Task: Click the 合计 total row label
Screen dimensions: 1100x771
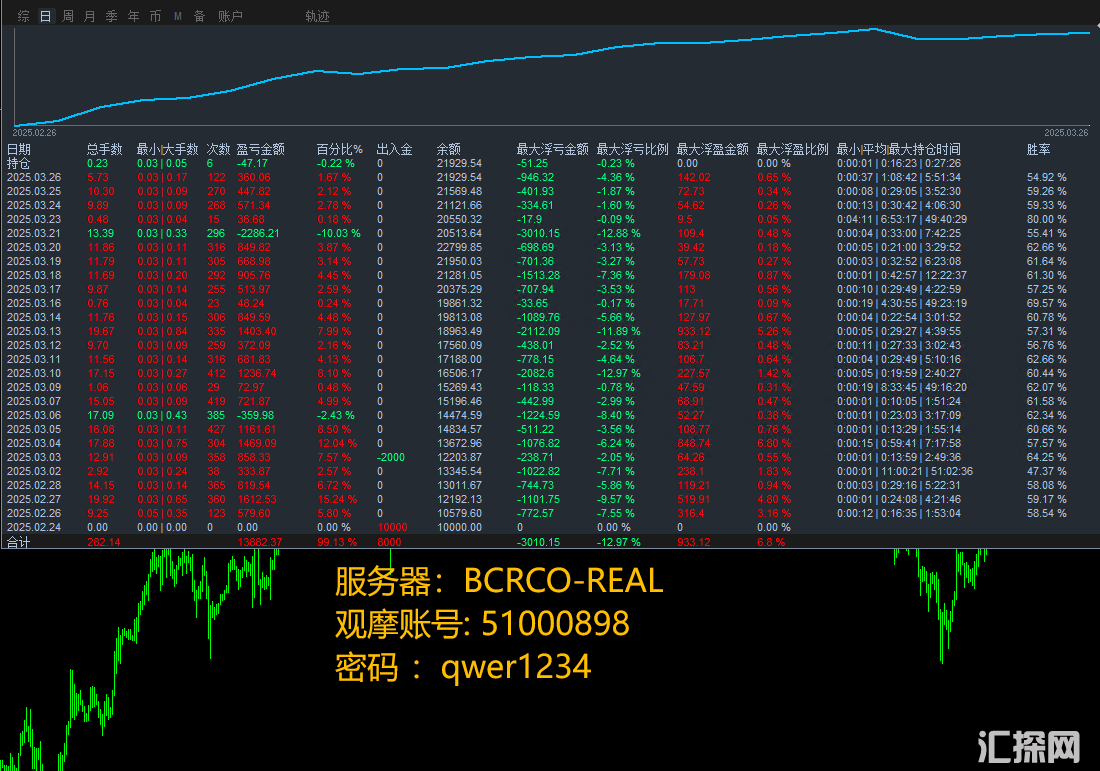Action: (19, 542)
